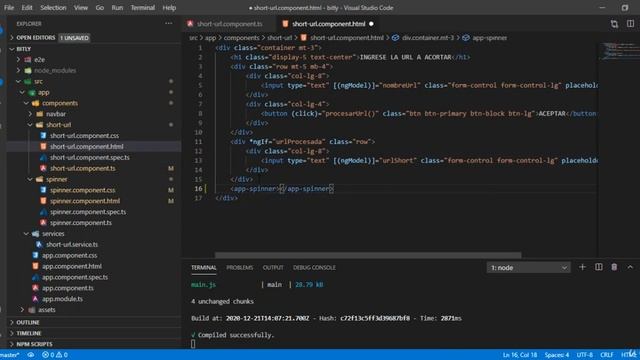The image size is (640, 360).
Task: Switch to short-url.component.ts editor tab
Action: point(229,24)
